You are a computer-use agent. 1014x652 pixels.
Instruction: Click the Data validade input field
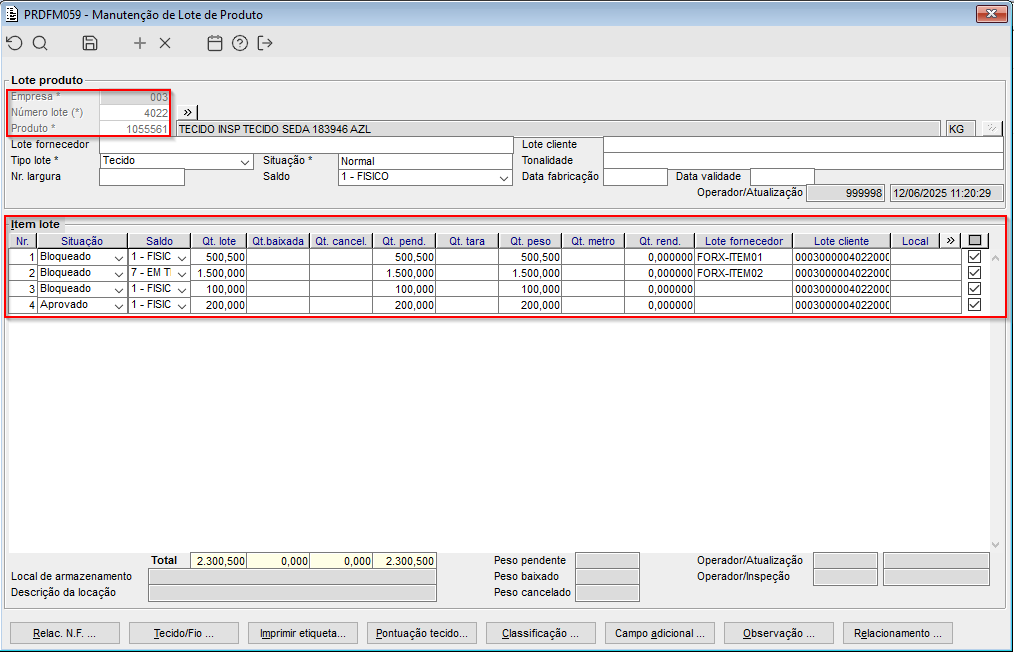pos(782,177)
